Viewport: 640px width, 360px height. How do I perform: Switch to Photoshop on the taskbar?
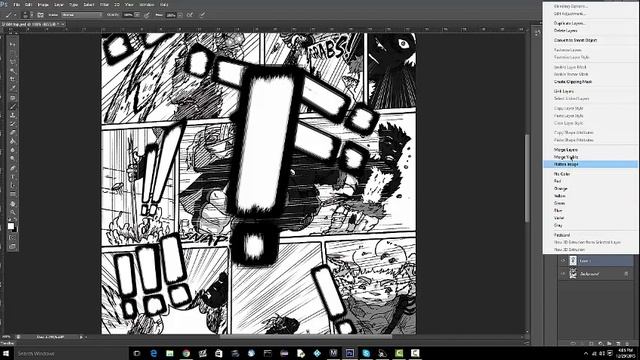pos(350,353)
